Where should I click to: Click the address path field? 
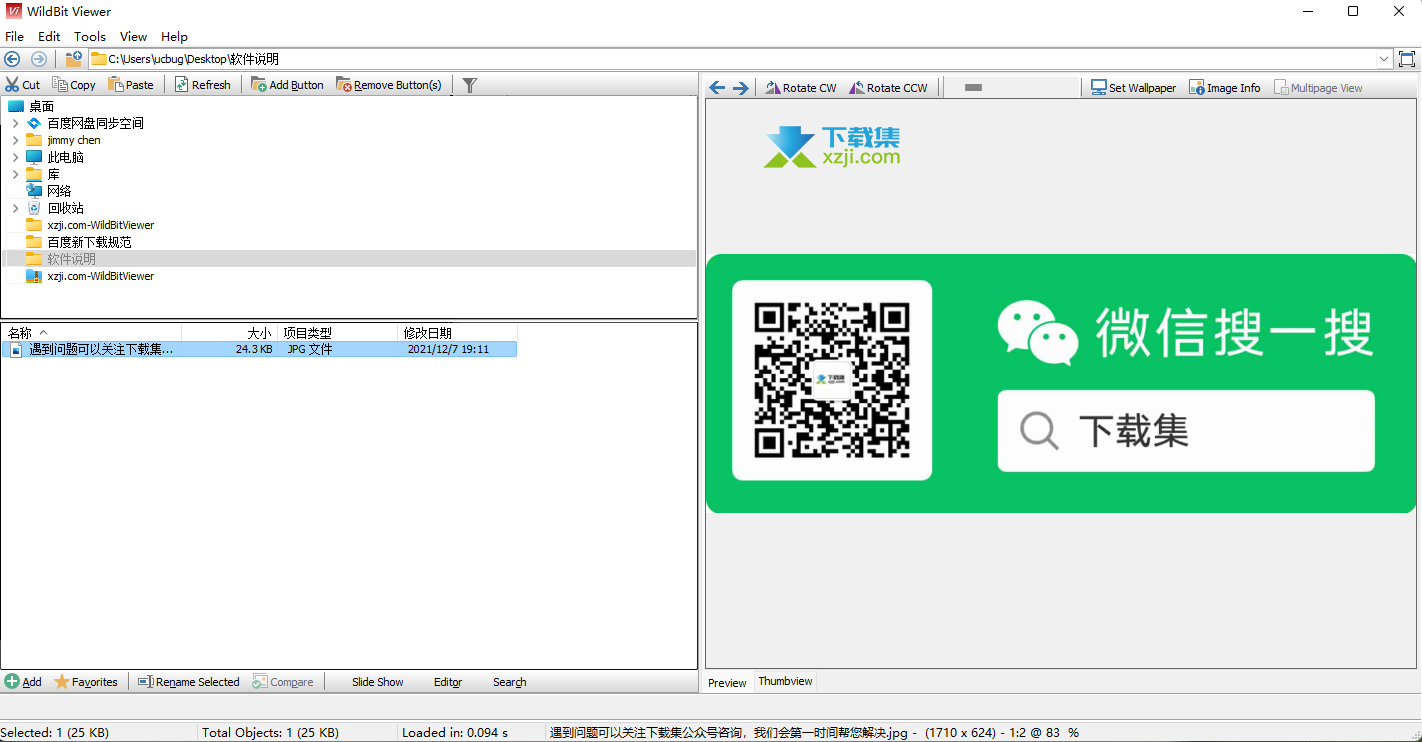click(733, 59)
